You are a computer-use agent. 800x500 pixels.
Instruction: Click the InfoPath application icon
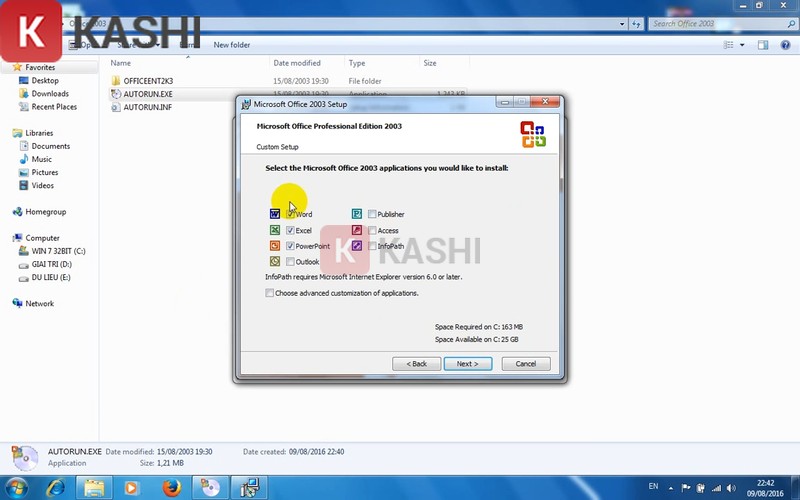click(x=357, y=246)
